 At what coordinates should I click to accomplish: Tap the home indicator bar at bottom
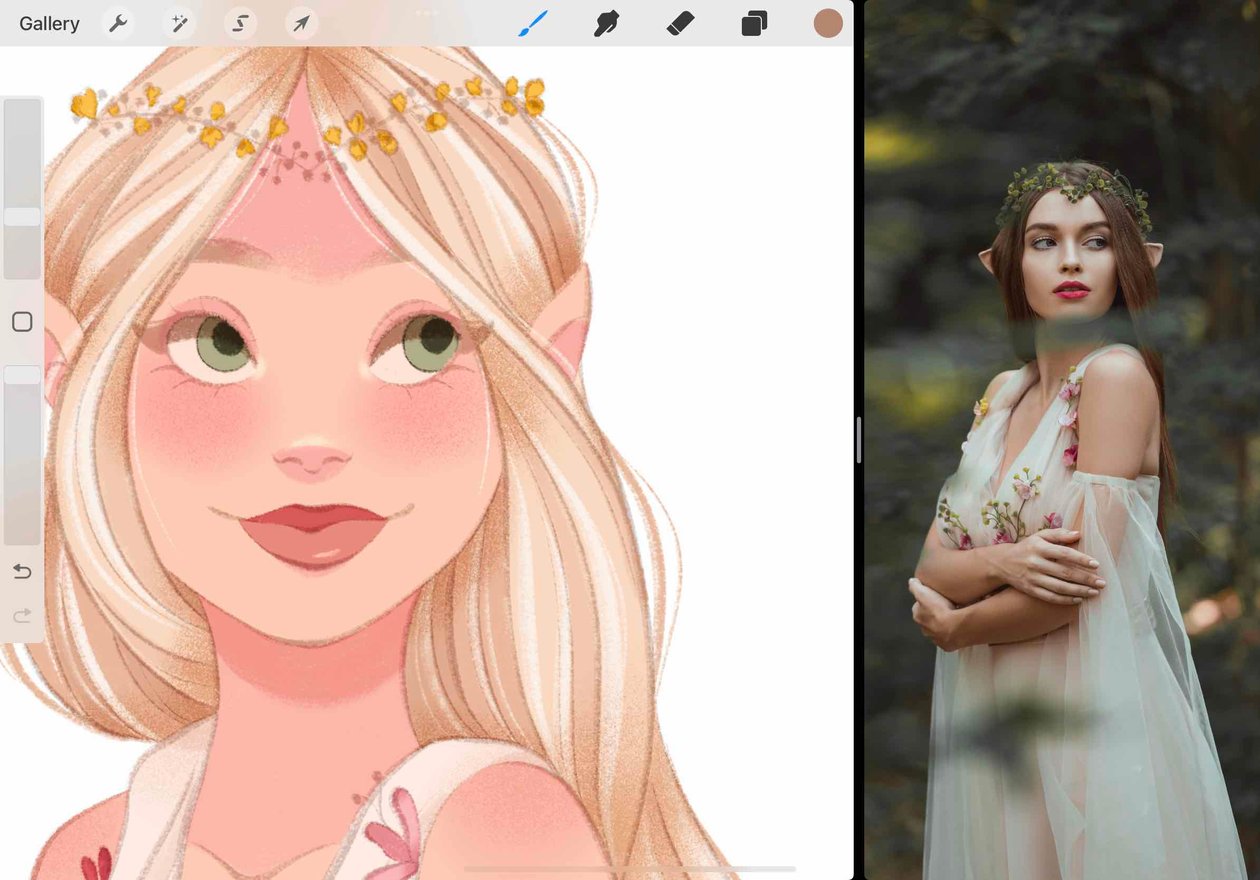630,869
